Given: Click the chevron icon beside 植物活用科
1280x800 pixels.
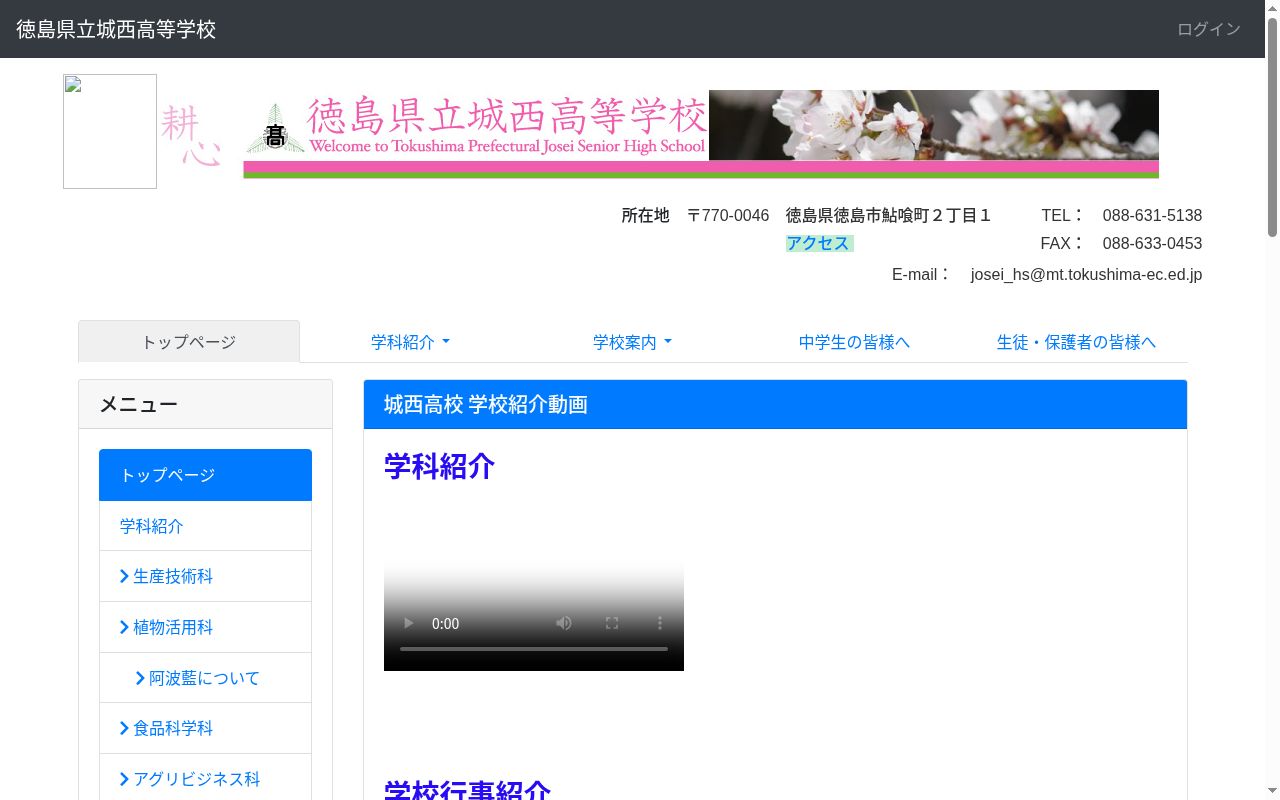Looking at the screenshot, I should [x=125, y=627].
